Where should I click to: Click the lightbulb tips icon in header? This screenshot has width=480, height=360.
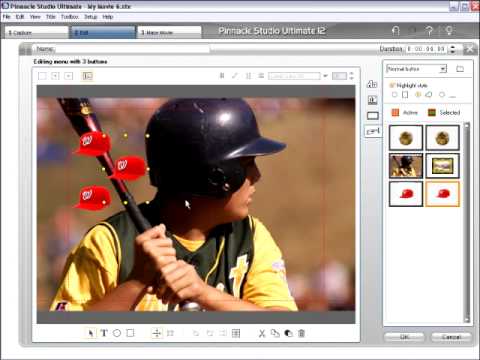pos(449,31)
